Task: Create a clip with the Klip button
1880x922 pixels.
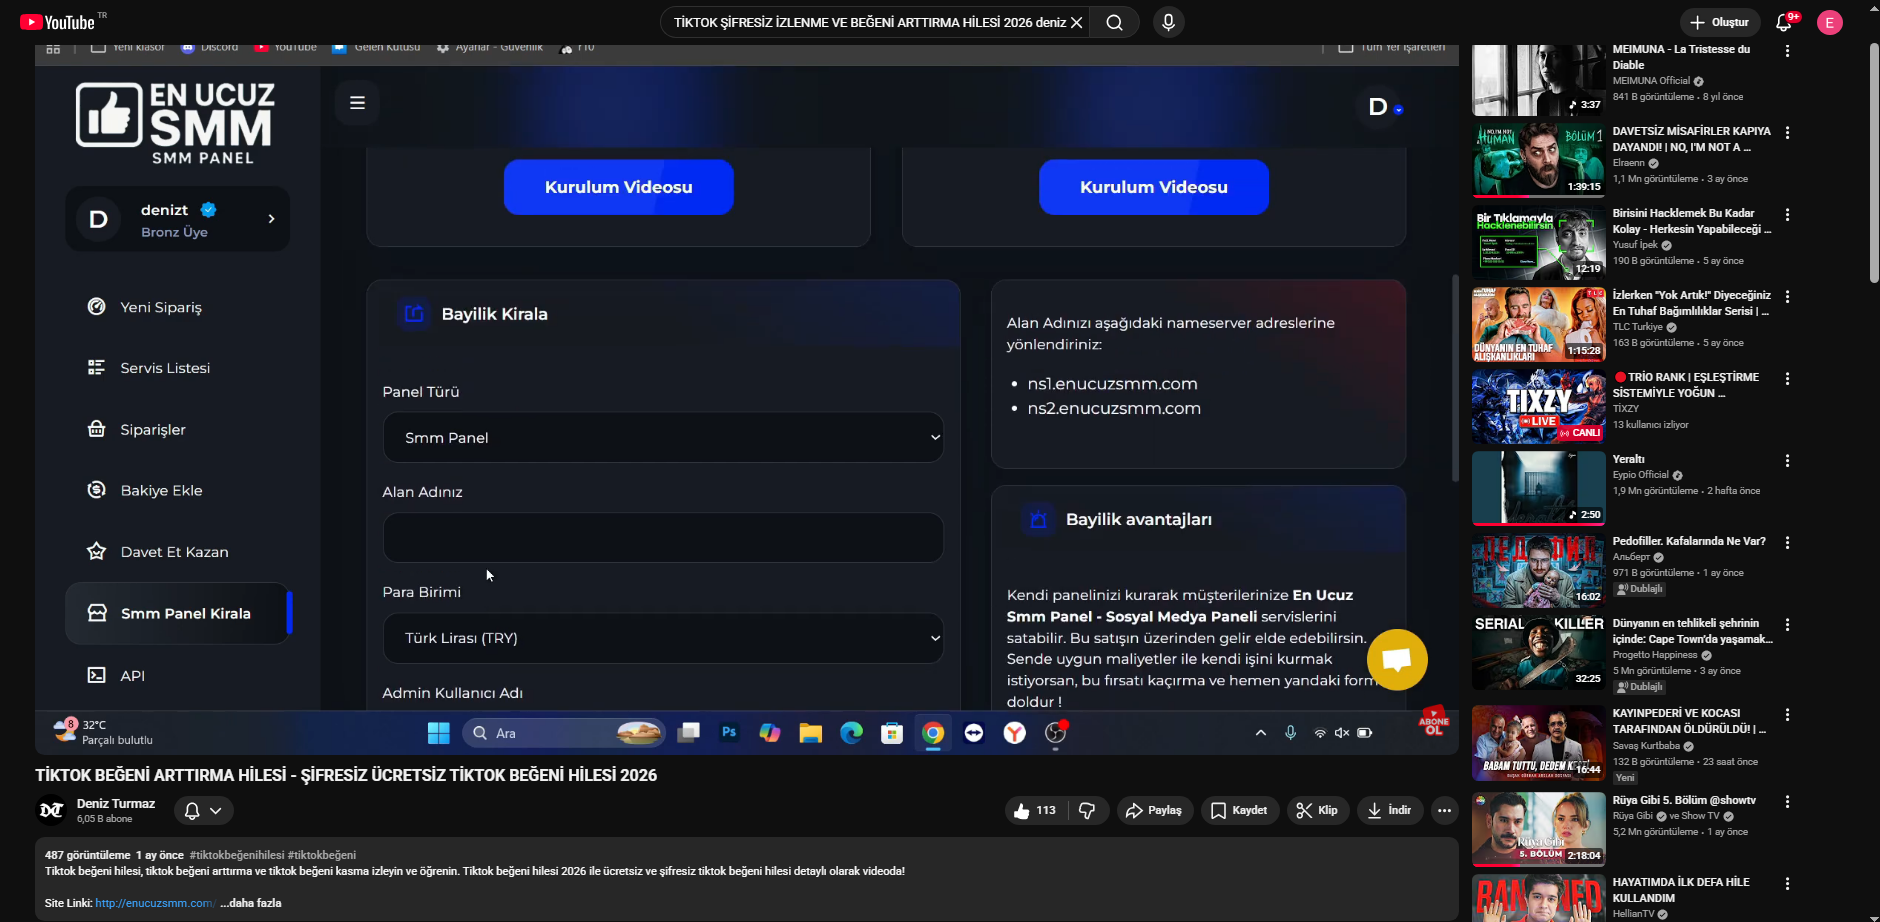Action: [1317, 810]
